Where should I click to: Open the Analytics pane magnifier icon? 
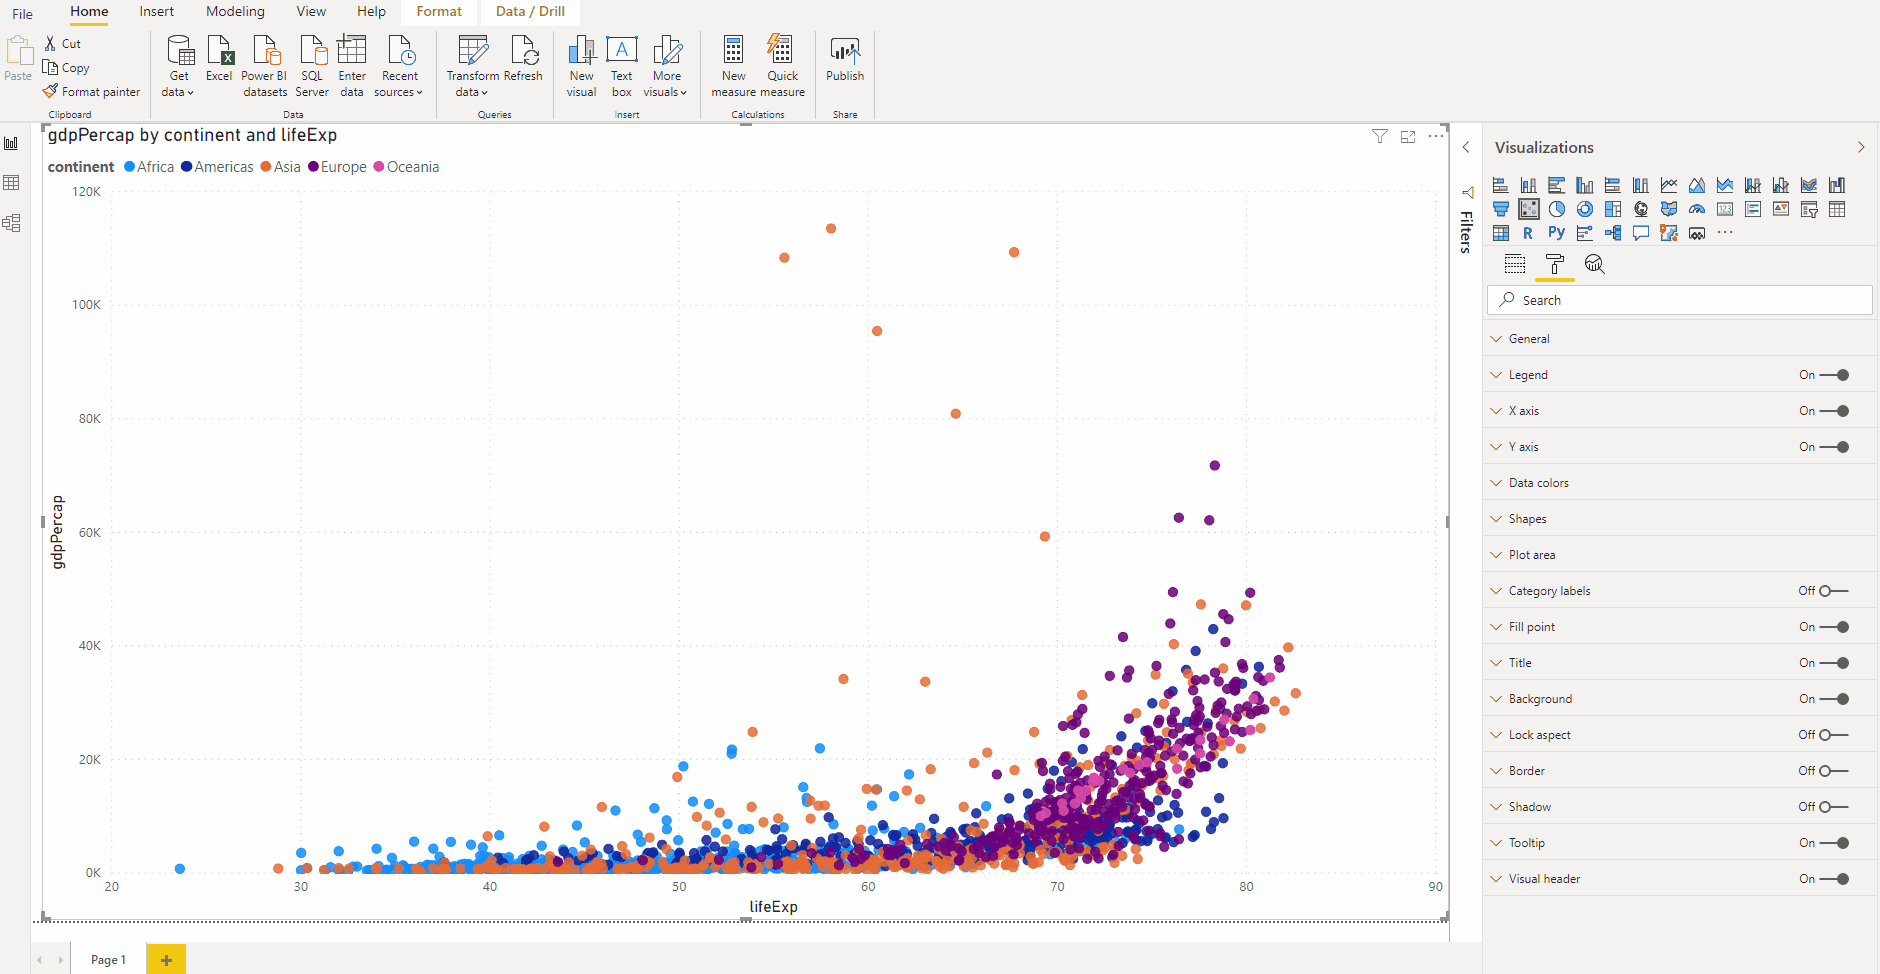tap(1594, 264)
